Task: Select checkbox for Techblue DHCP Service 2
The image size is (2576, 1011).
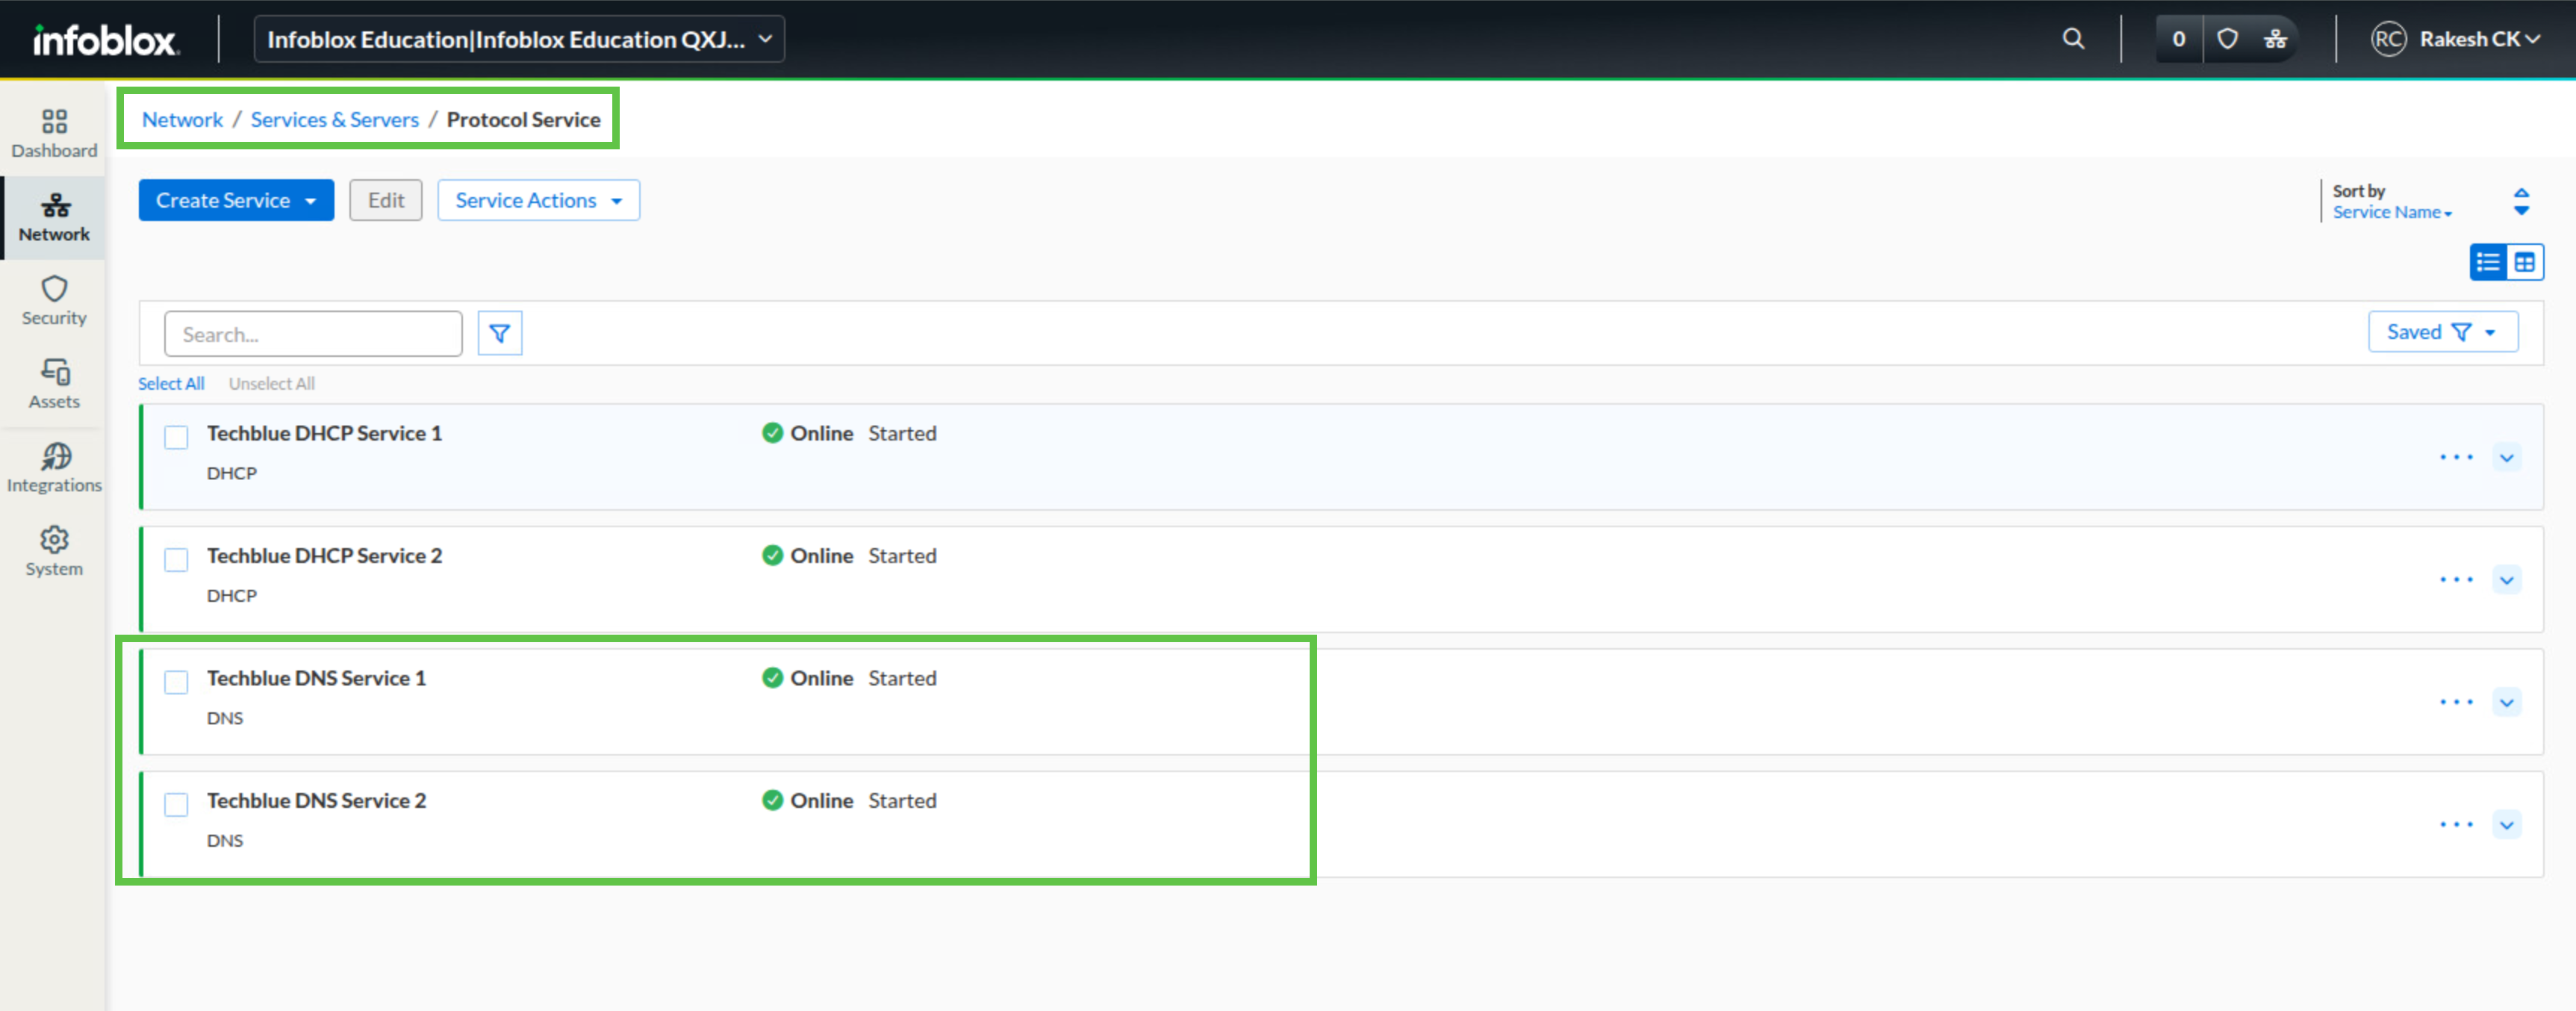Action: click(176, 559)
